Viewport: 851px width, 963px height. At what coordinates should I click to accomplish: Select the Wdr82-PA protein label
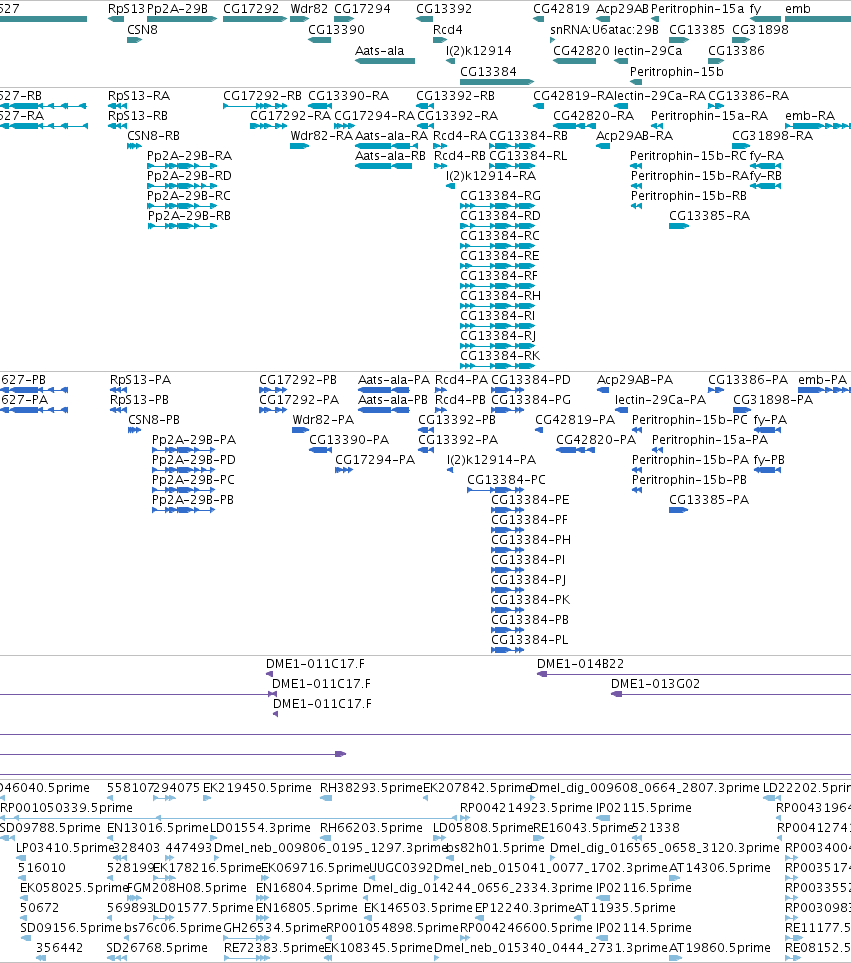coord(323,419)
